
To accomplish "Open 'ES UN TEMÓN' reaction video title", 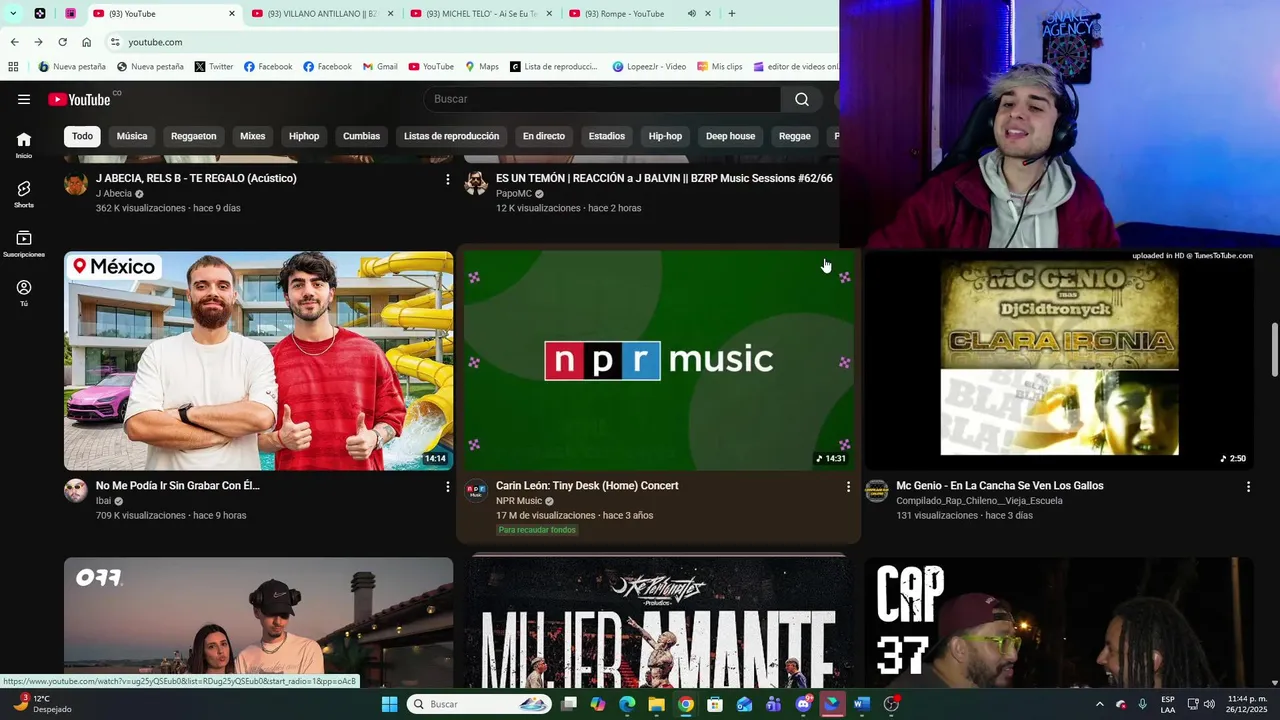I will pos(664,178).
